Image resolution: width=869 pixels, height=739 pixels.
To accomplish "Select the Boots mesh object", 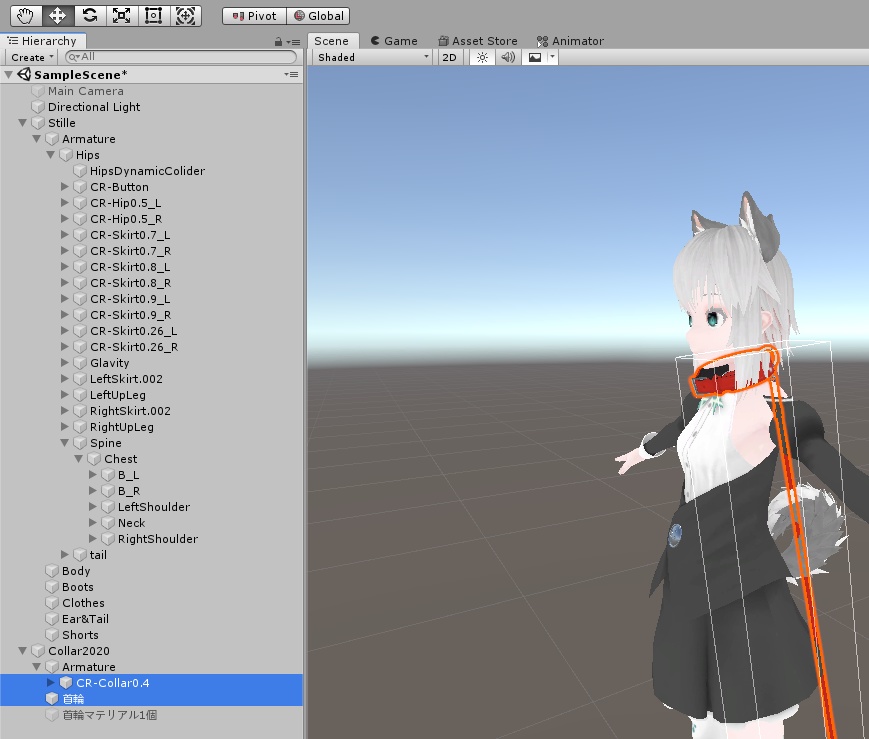I will tap(77, 587).
